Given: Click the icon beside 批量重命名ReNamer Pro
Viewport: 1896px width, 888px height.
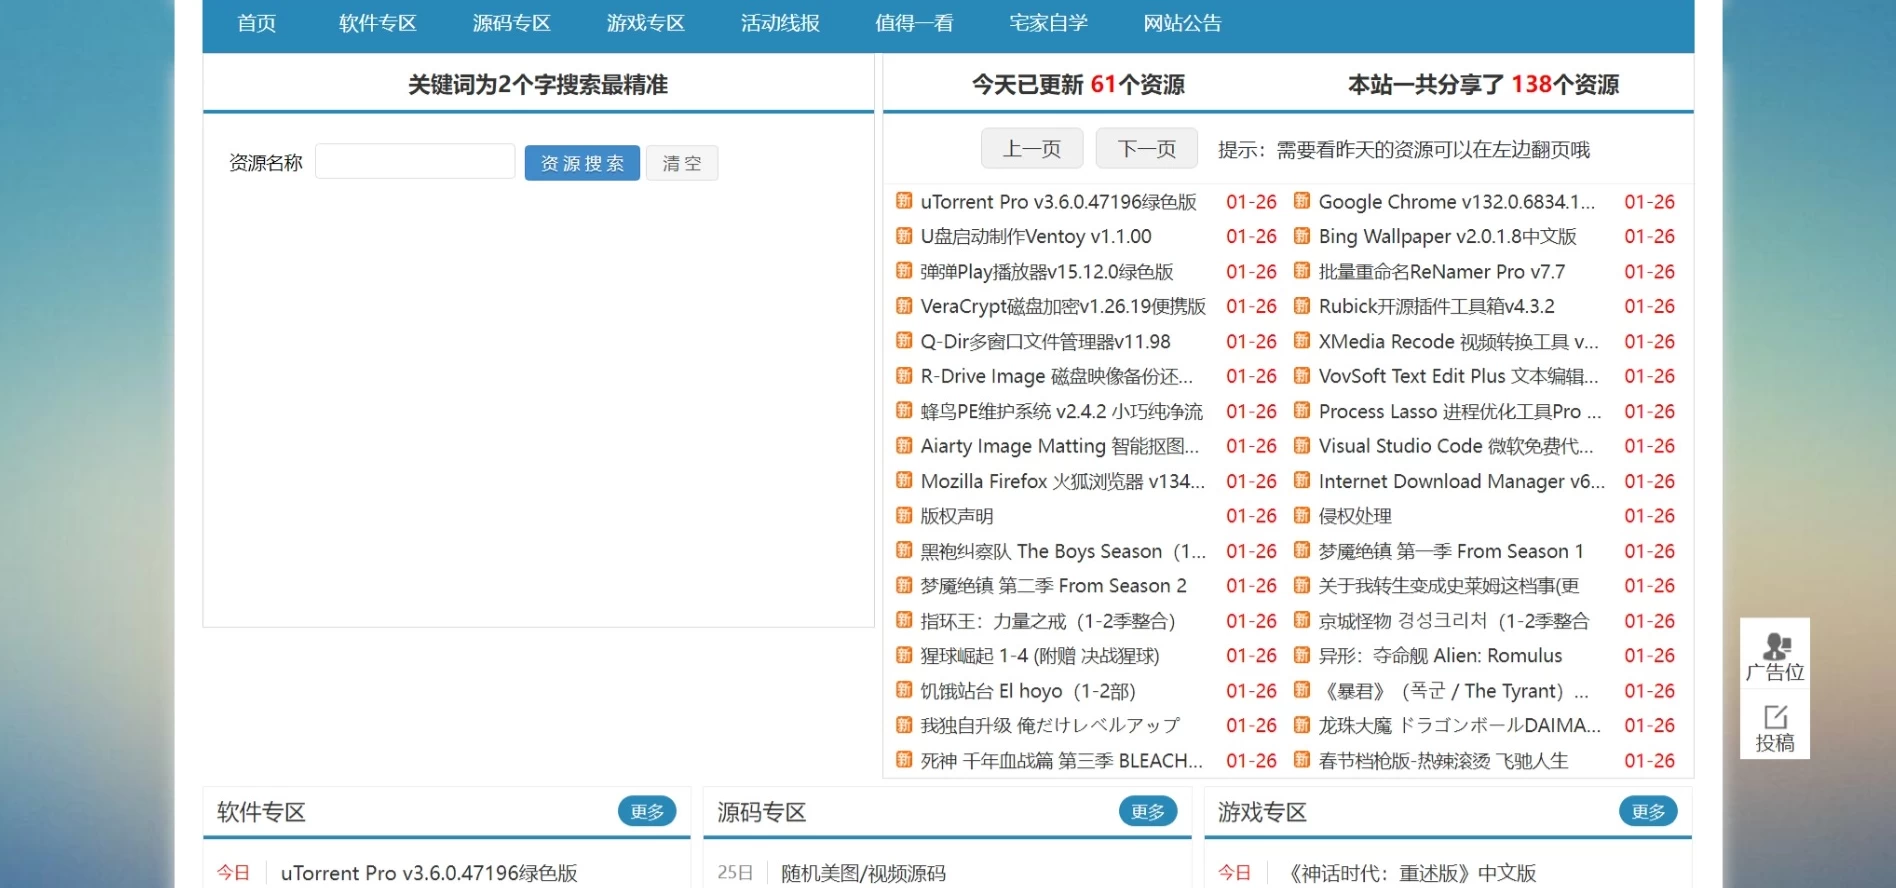Looking at the screenshot, I should pyautogui.click(x=1302, y=271).
